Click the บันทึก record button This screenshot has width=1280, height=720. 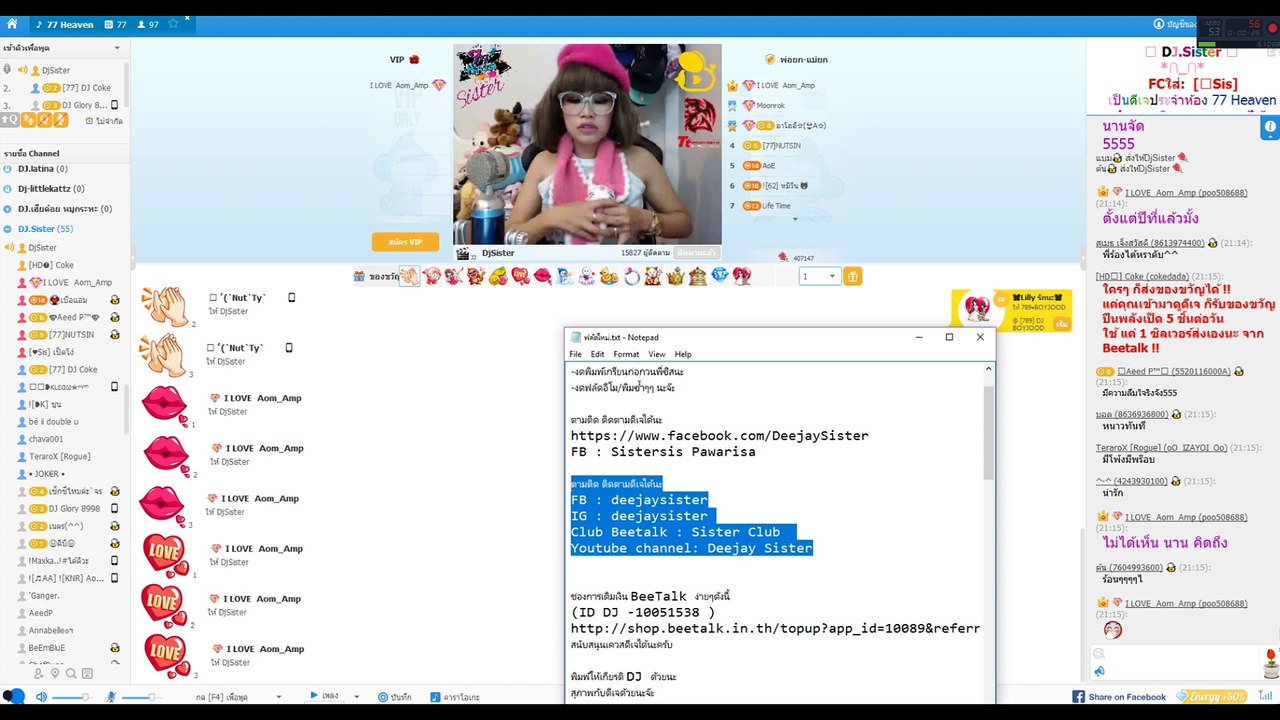395,697
